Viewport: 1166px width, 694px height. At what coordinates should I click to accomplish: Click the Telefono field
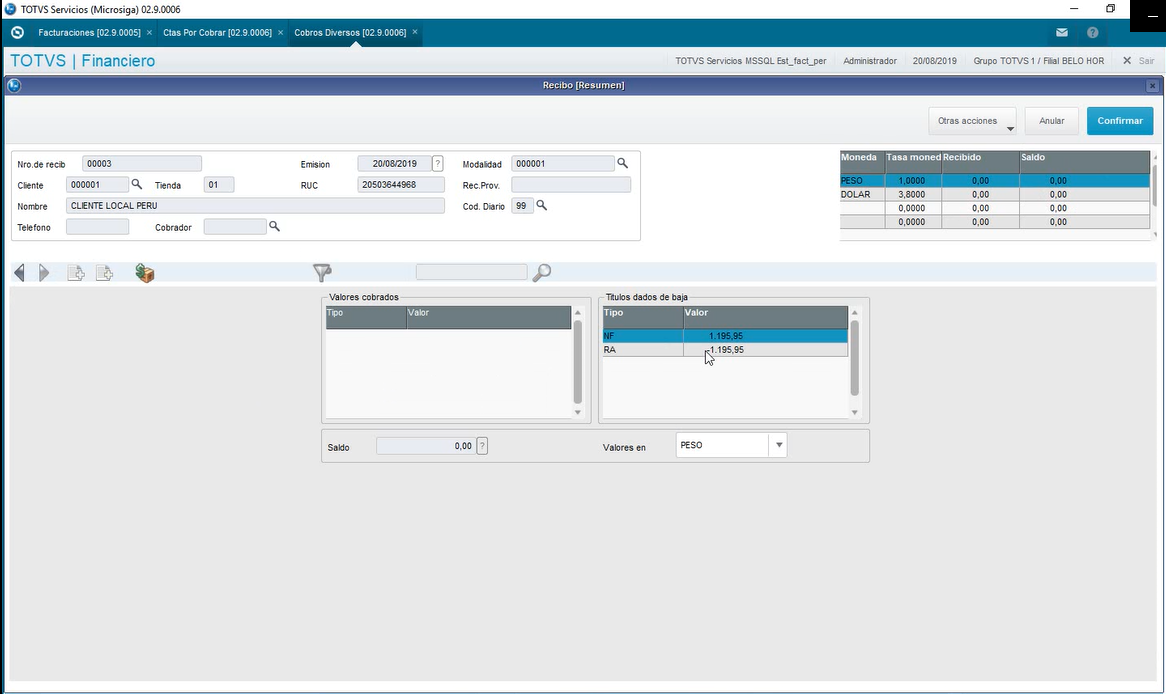pyautogui.click(x=97, y=227)
